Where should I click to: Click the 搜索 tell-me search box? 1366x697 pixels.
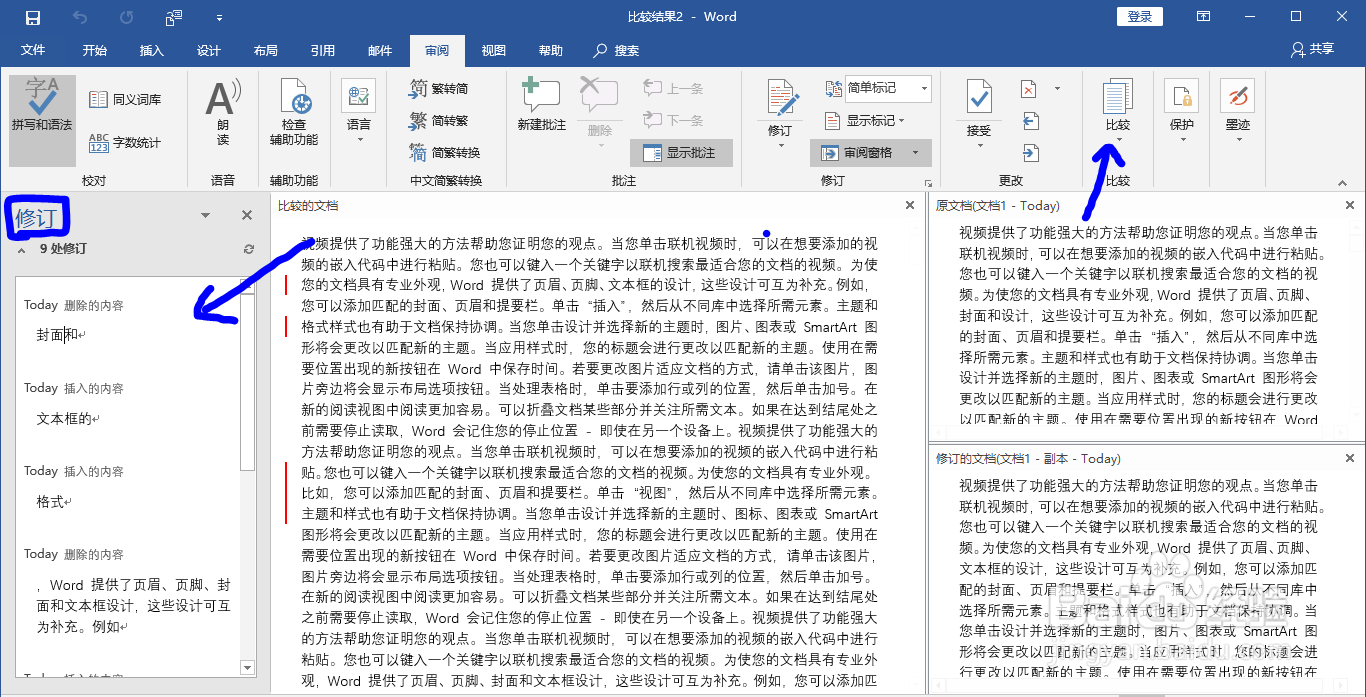pos(617,50)
